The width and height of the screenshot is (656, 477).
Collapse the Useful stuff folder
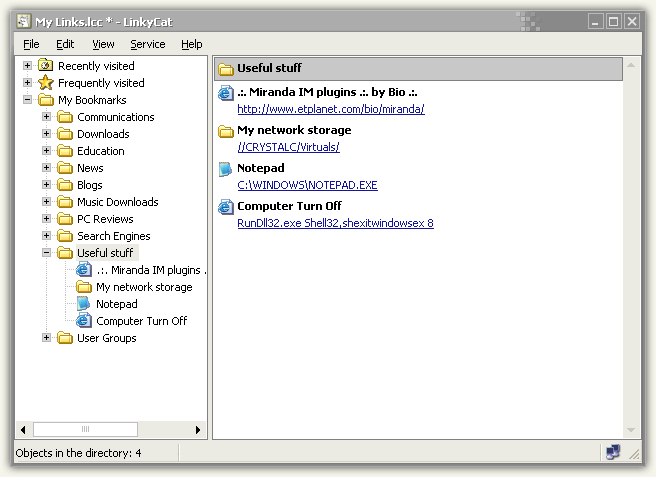coord(46,253)
